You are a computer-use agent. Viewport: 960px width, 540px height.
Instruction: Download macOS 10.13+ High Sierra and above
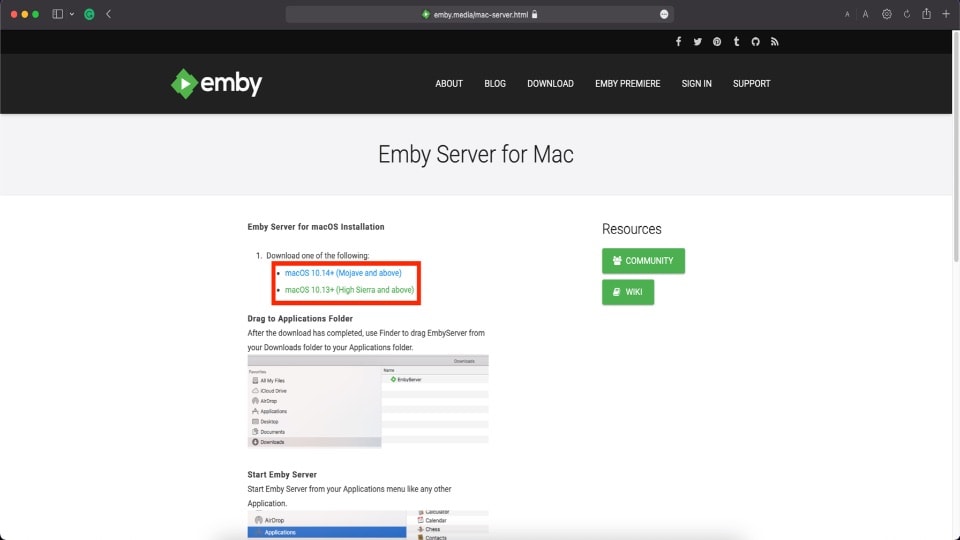point(349,290)
